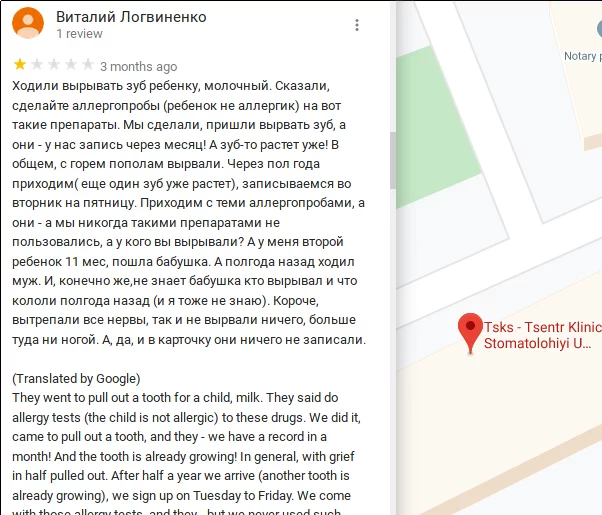Click the orange reviewer profile avatar
The width and height of the screenshot is (602, 515).
pyautogui.click(x=28, y=23)
